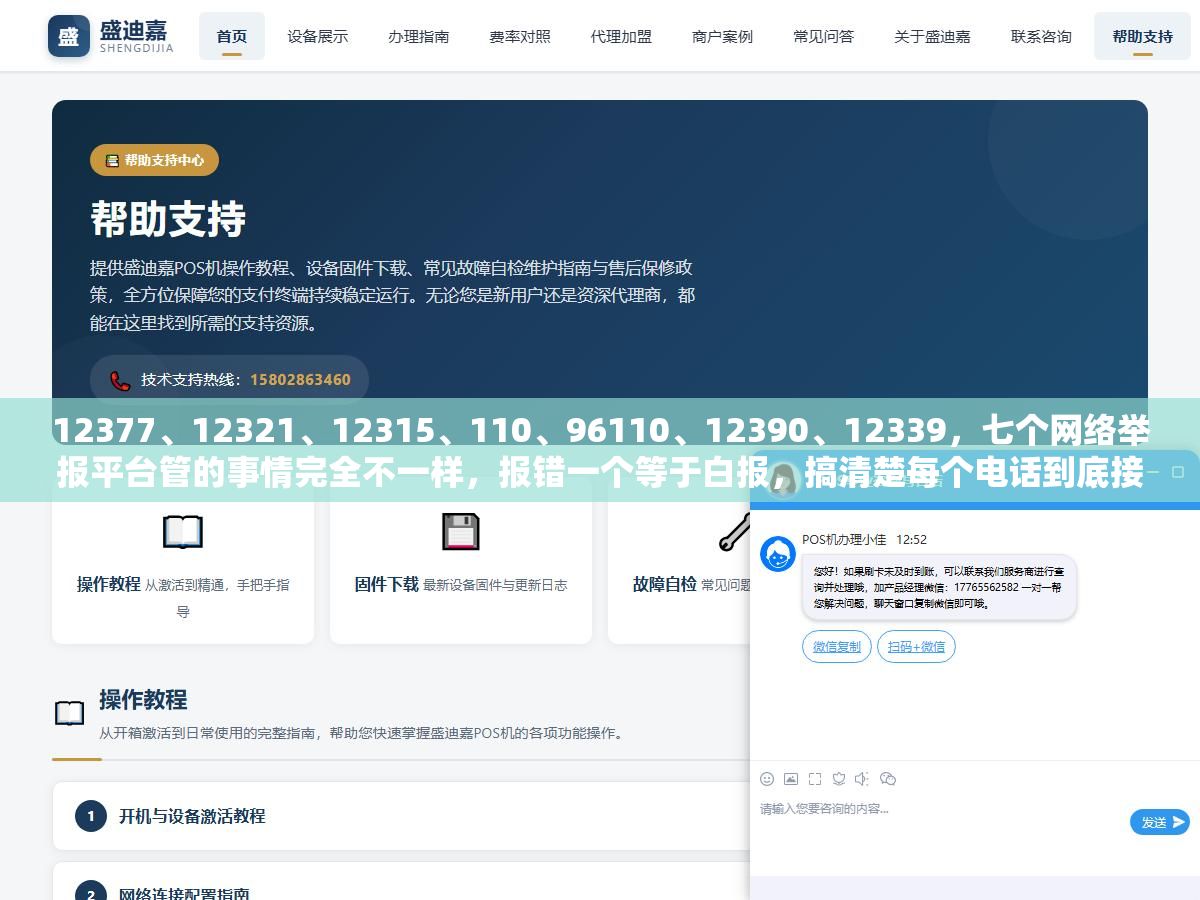The height and width of the screenshot is (900, 1200).
Task: Open 联系咨询 navigation item
Action: (1041, 36)
